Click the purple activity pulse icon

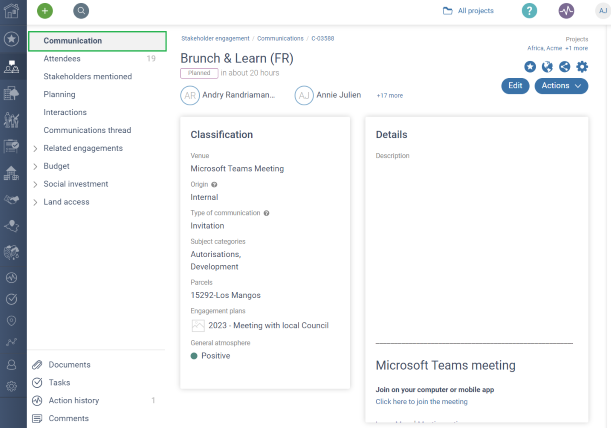pos(566,11)
